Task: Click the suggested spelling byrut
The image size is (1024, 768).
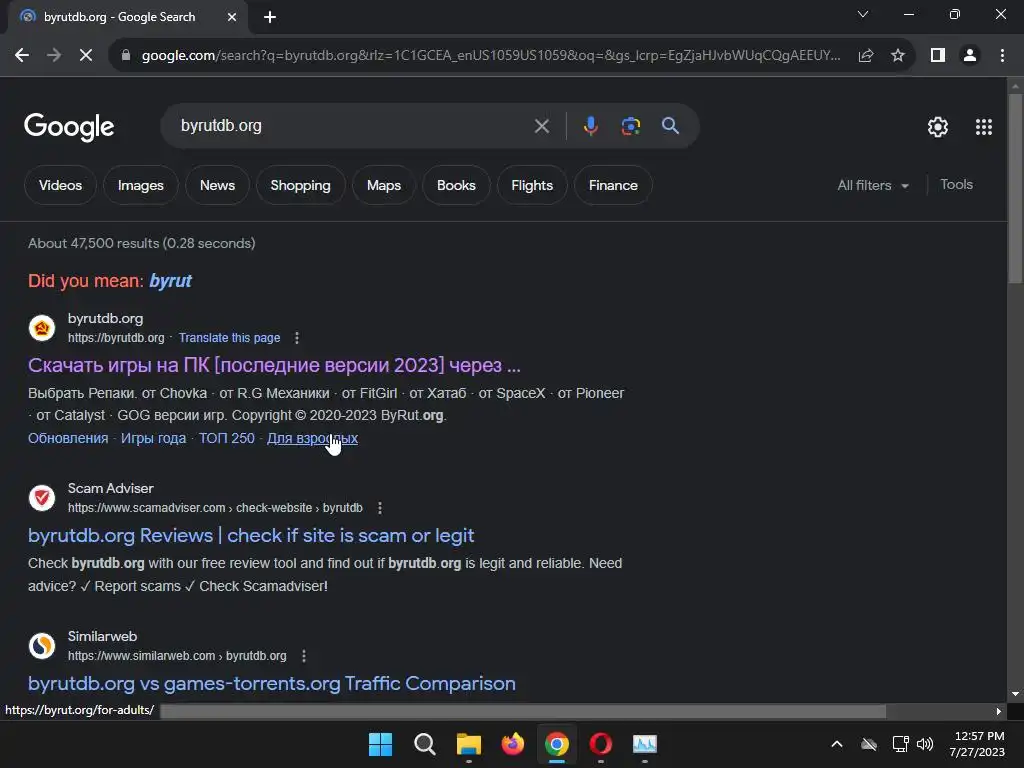Action: click(170, 281)
